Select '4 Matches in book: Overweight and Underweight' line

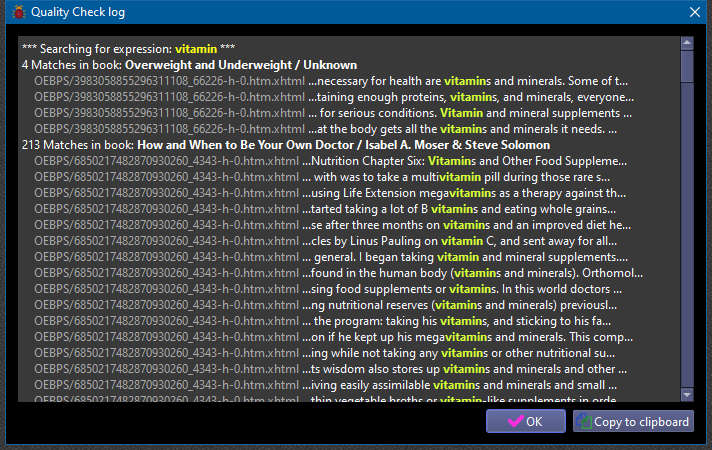coord(189,65)
